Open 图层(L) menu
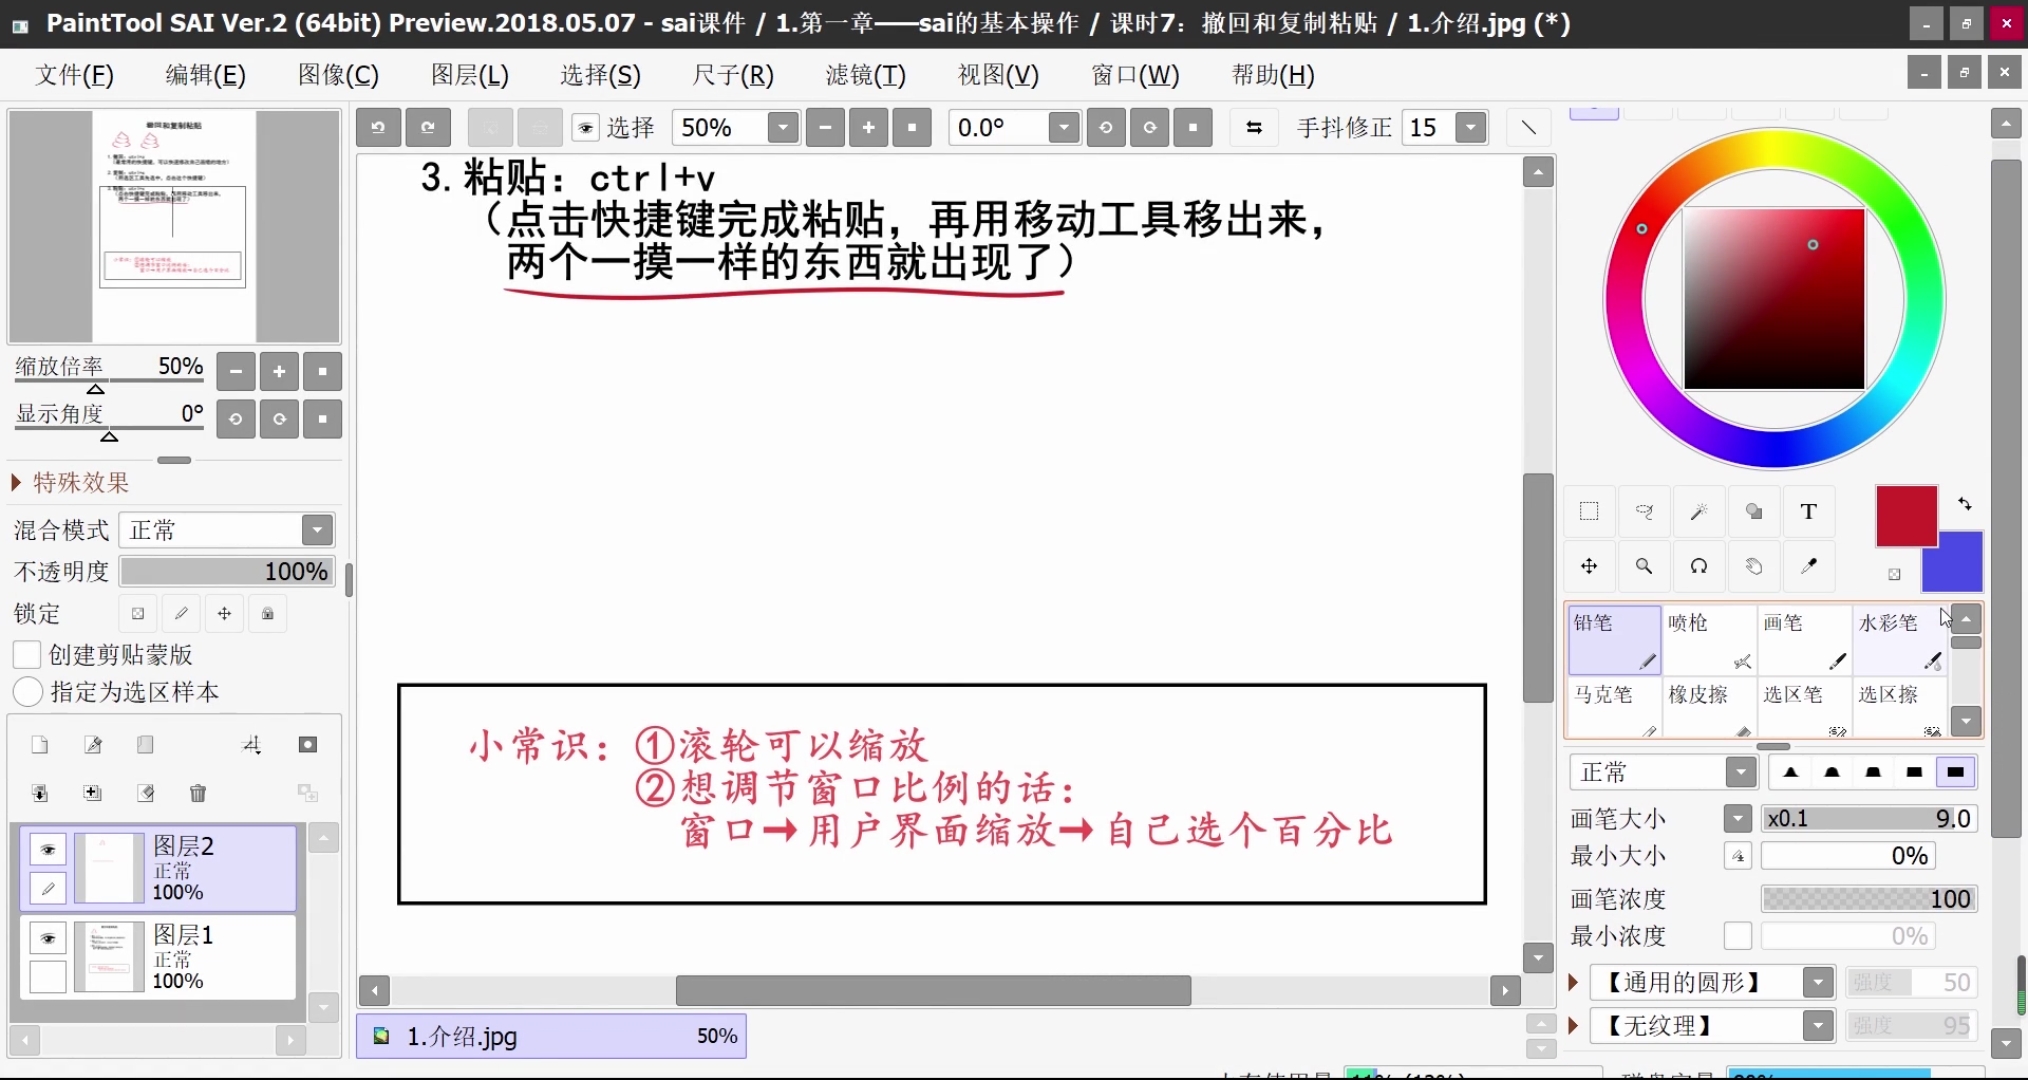The height and width of the screenshot is (1080, 2028). point(469,75)
